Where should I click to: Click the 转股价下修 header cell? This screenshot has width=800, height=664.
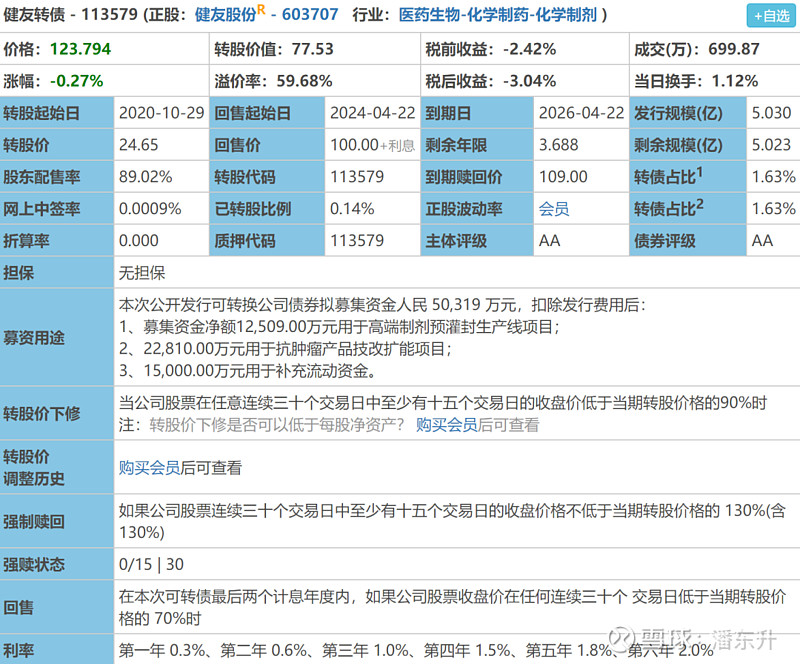pos(57,413)
